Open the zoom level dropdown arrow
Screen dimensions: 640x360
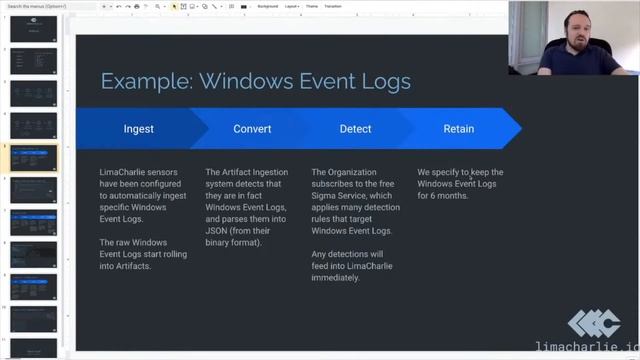pyautogui.click(x=164, y=7)
